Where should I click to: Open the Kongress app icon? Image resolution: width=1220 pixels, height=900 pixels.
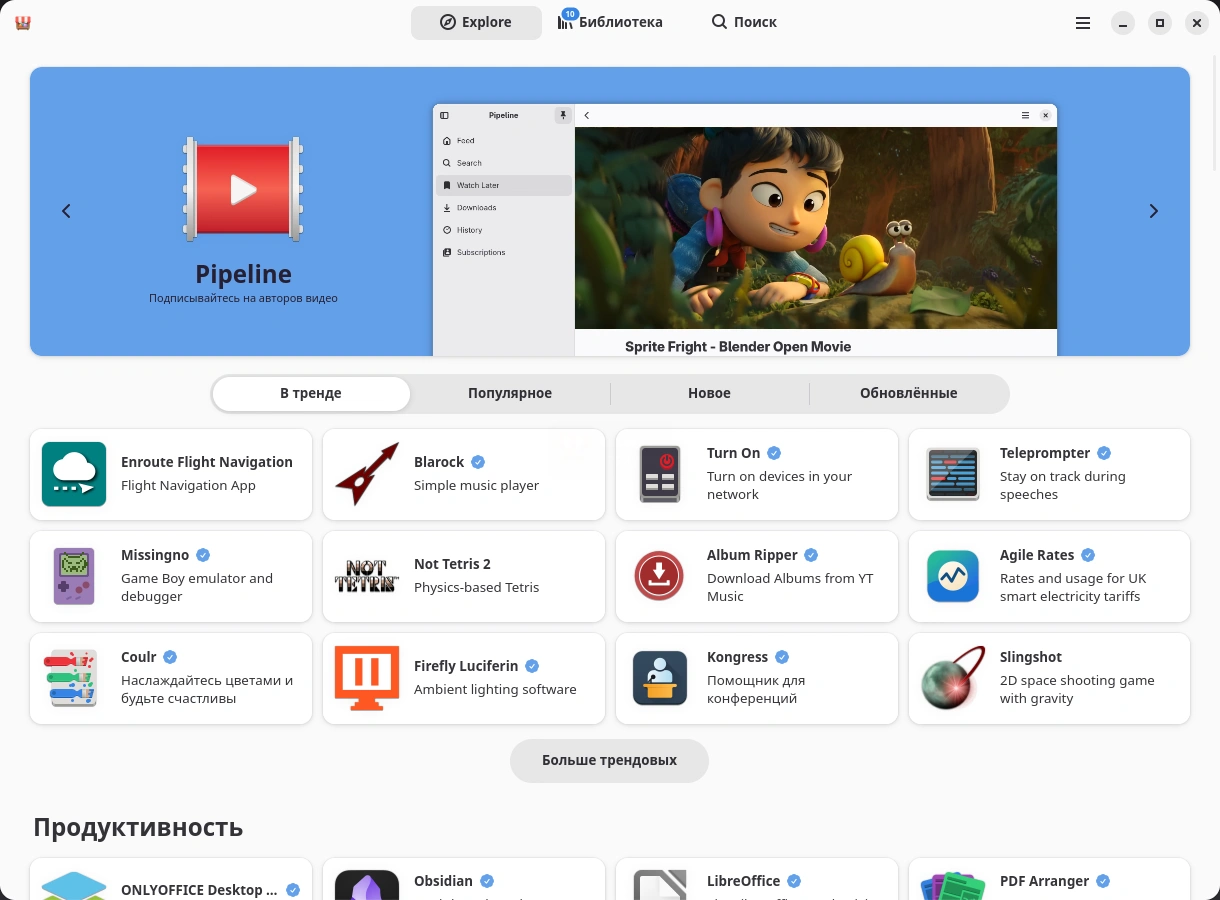coord(660,678)
